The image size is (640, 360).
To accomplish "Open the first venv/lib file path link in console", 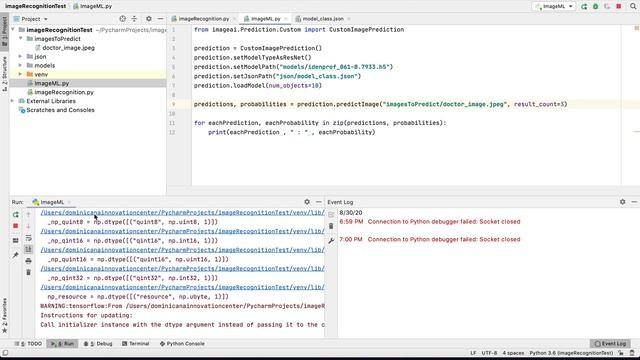I will coord(182,213).
